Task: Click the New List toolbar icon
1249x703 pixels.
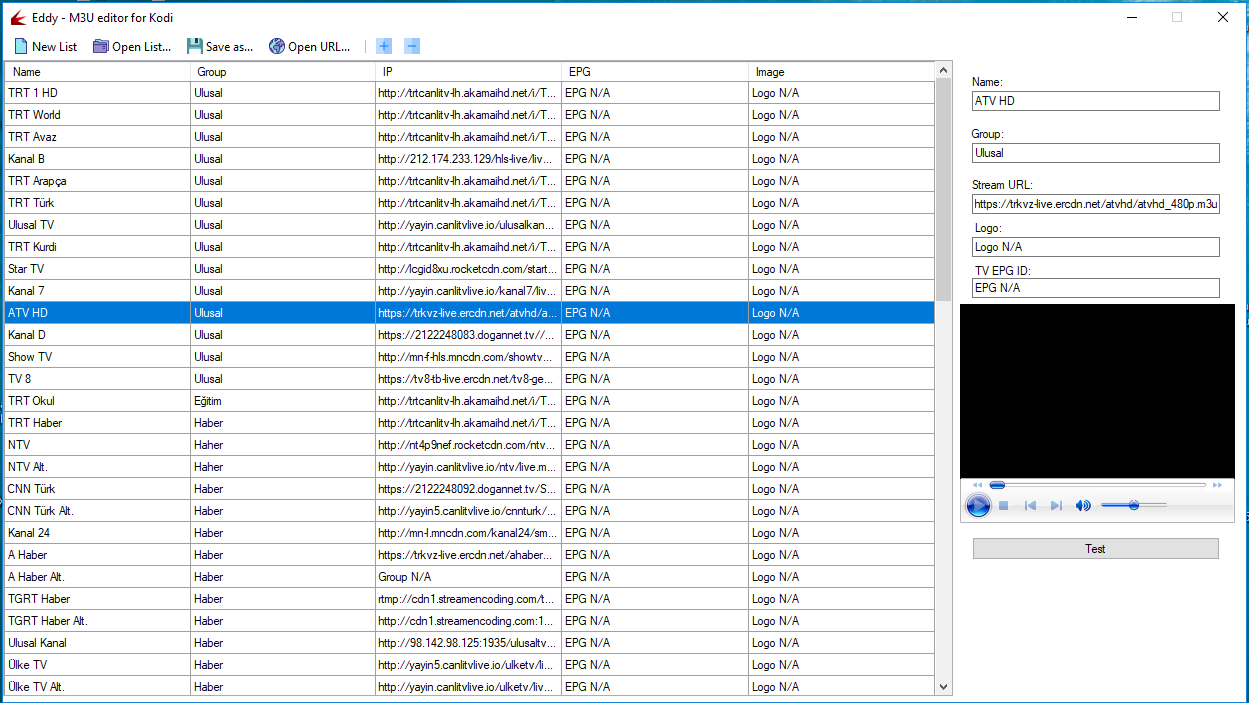Action: pyautogui.click(x=21, y=46)
